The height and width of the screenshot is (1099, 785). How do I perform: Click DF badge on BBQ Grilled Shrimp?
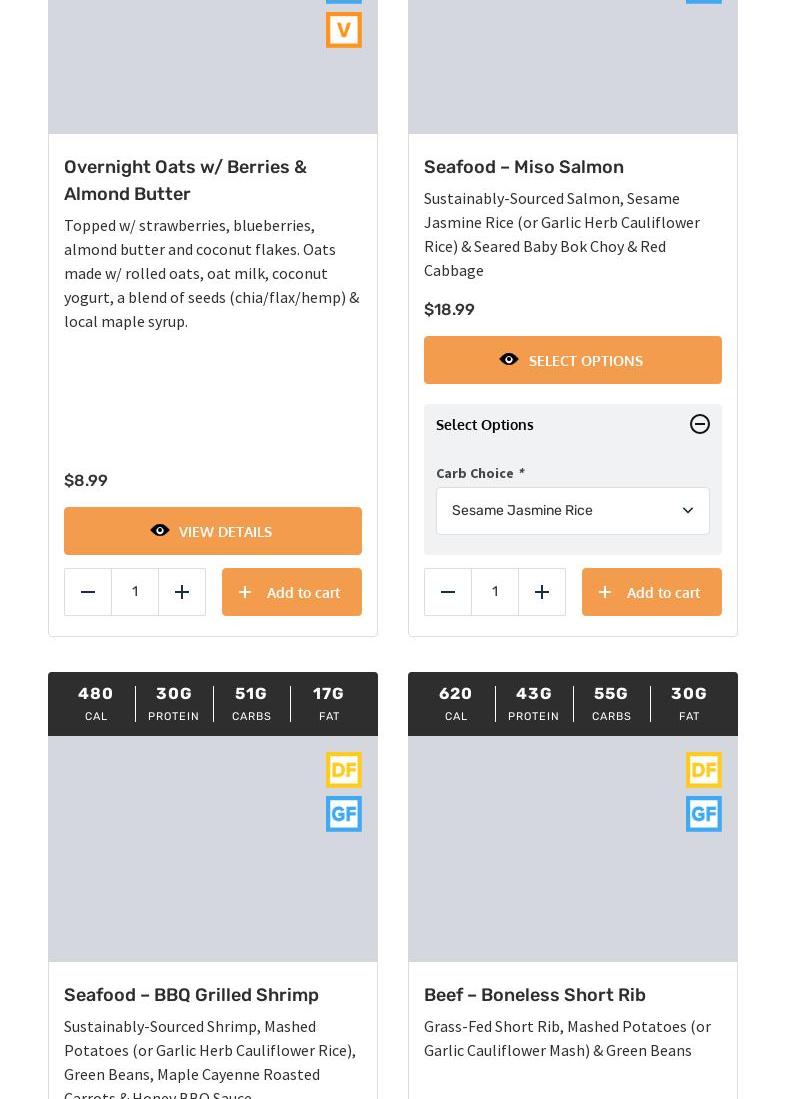coord(343,770)
